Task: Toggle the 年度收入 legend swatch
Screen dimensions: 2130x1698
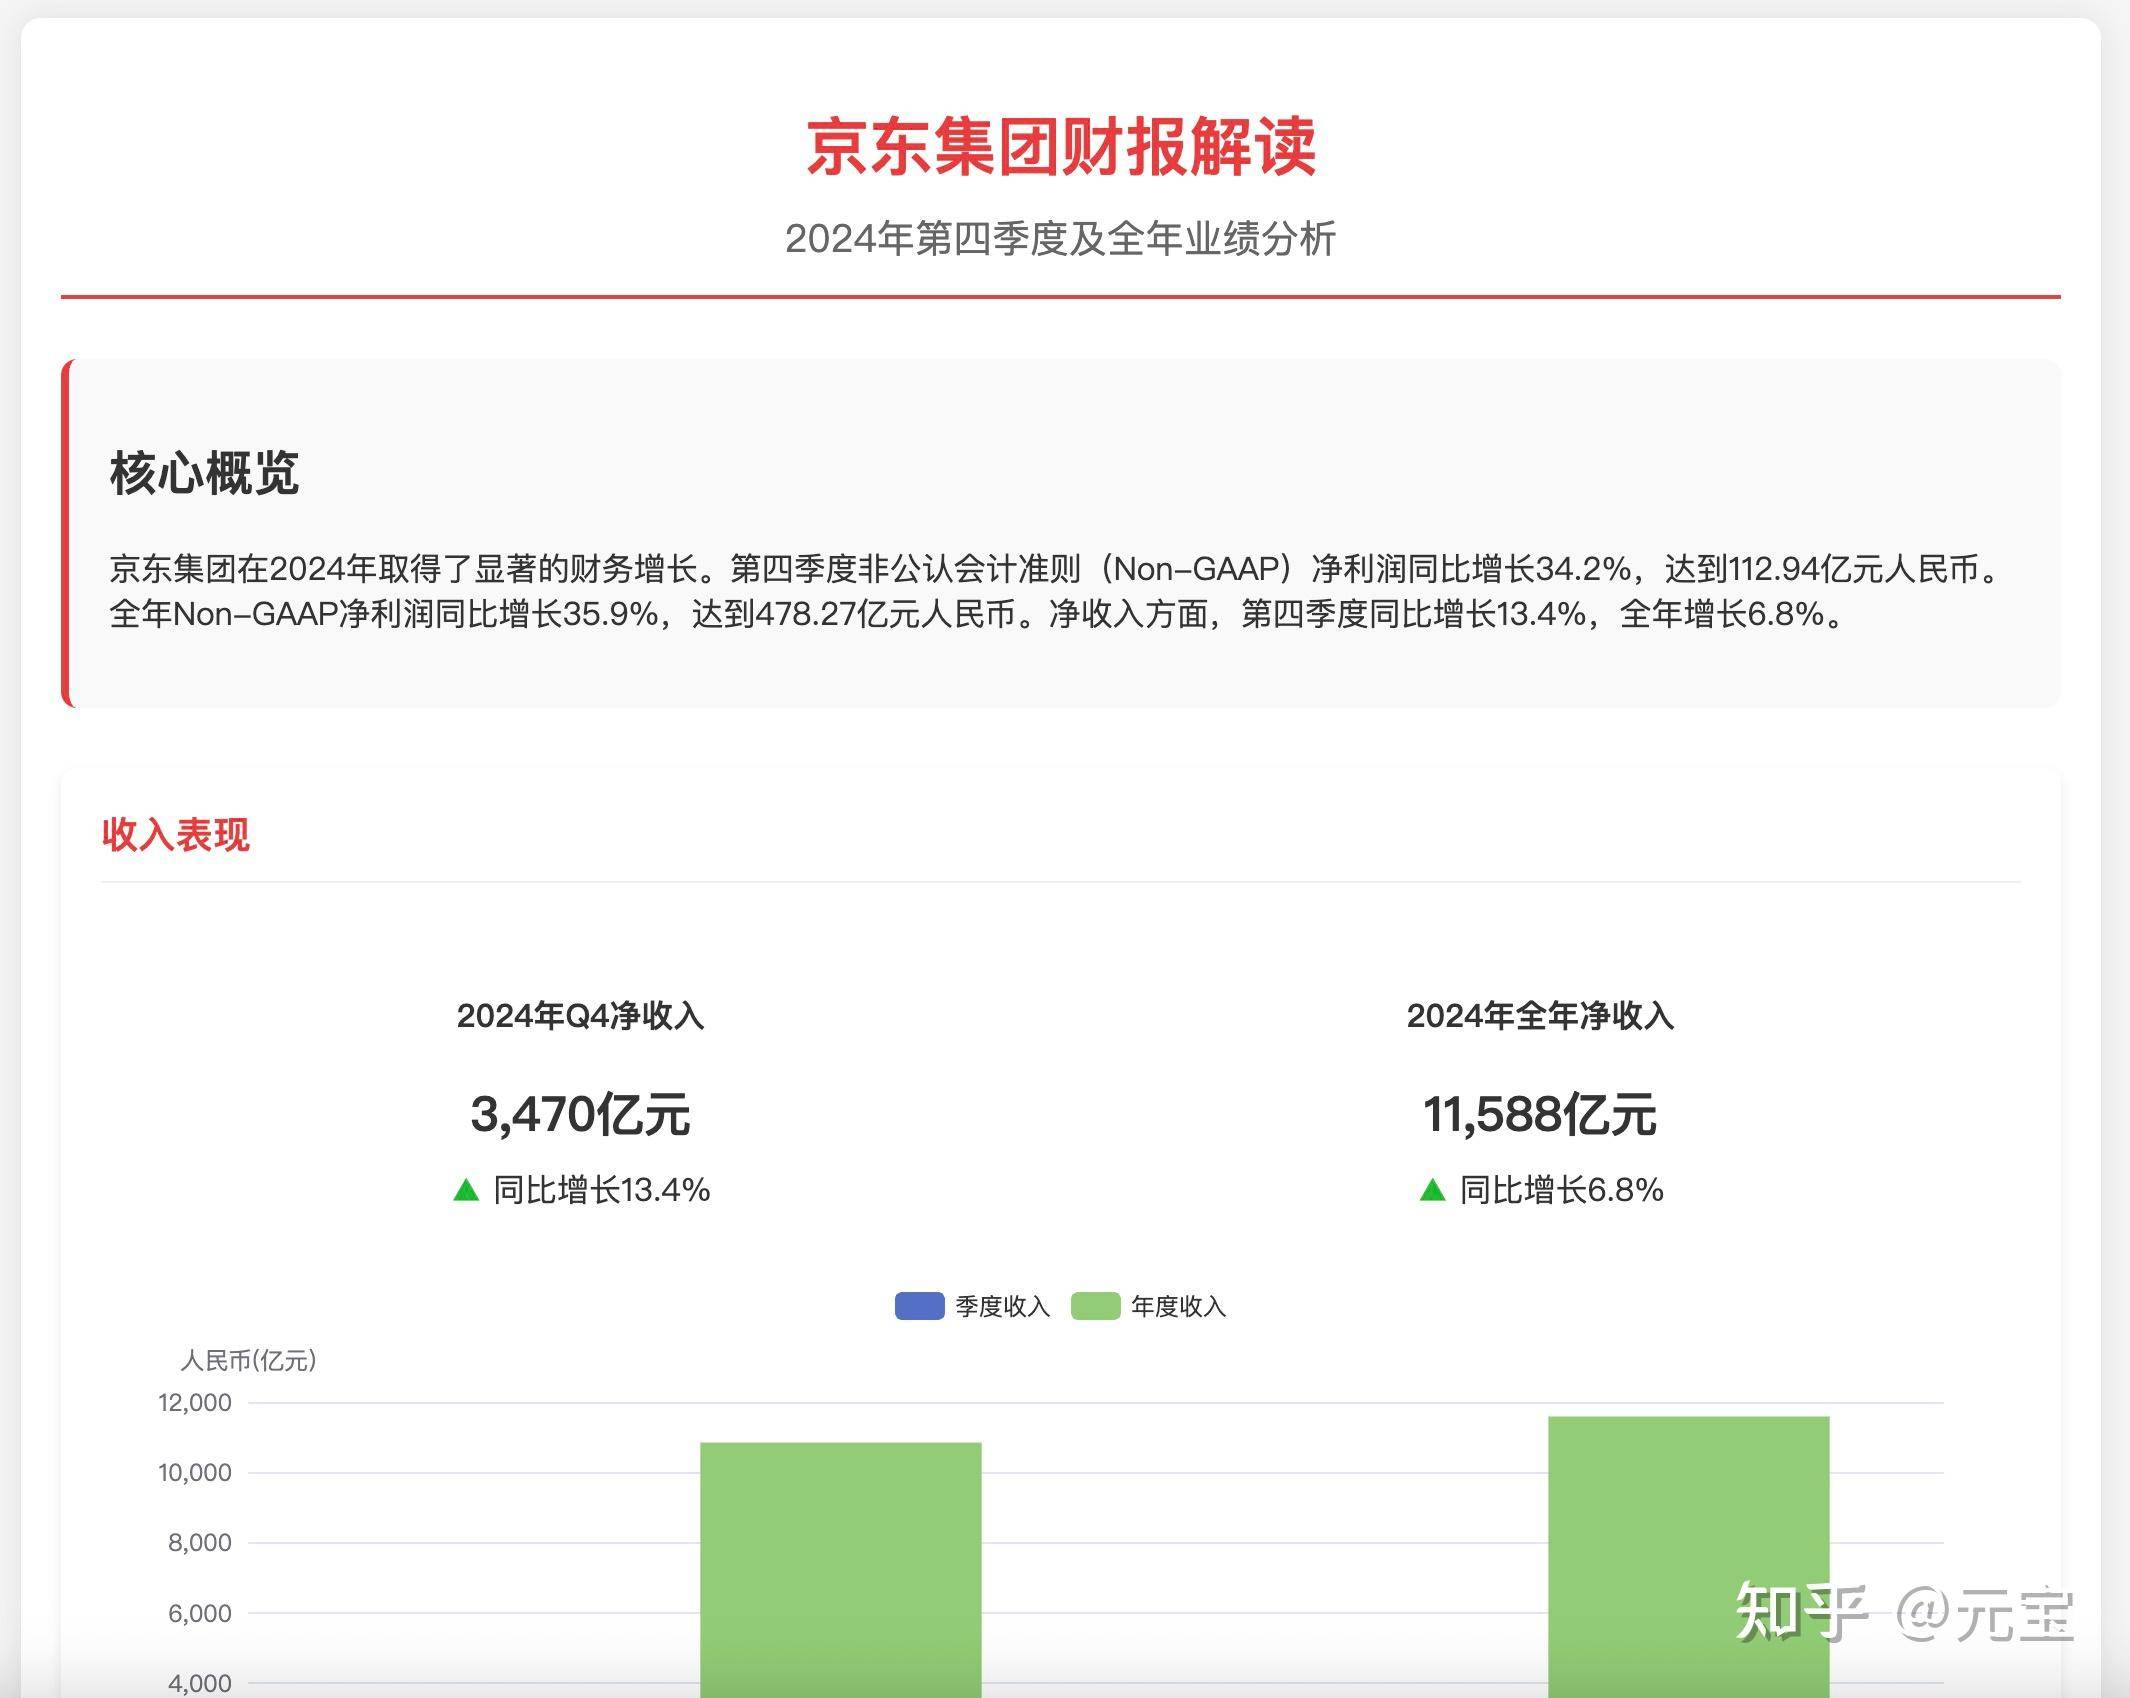Action: (1095, 1306)
